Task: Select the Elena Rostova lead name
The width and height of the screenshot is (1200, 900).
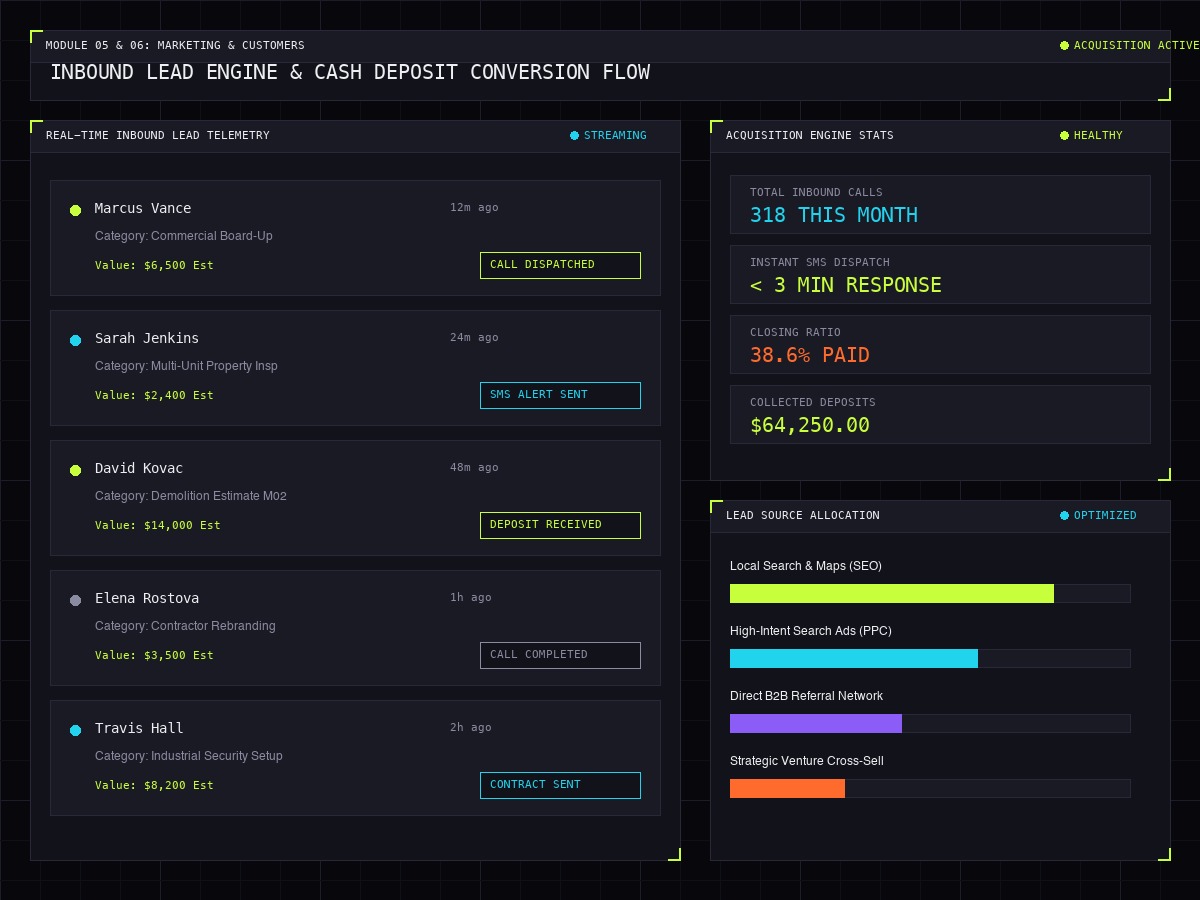Action: (x=147, y=598)
